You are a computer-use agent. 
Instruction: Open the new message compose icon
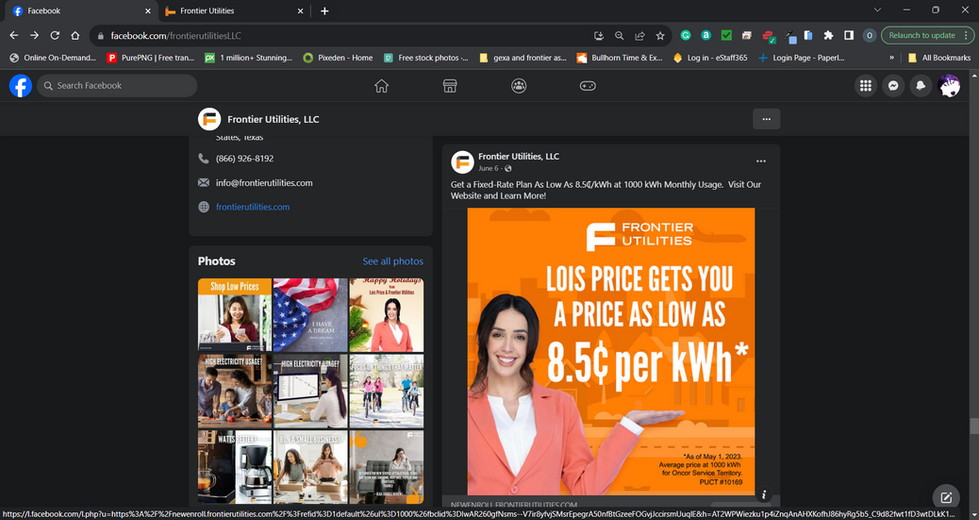pos(946,498)
